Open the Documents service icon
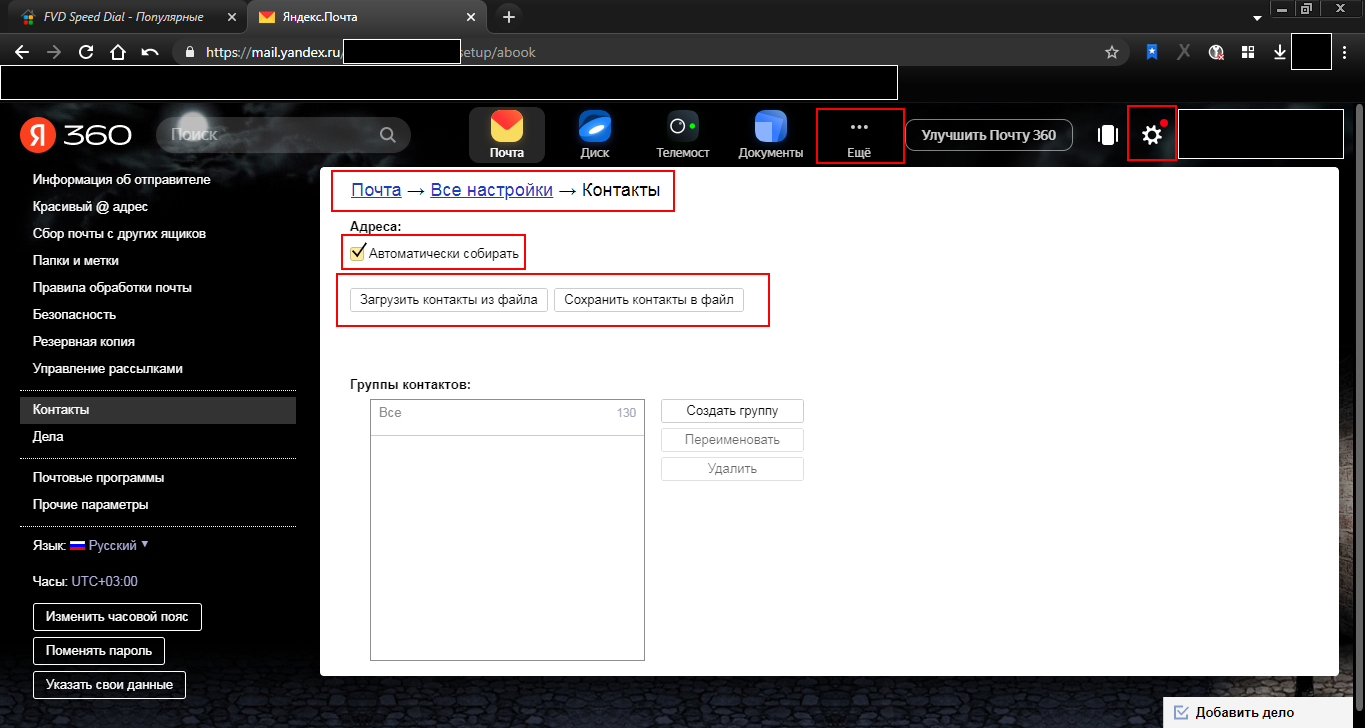Image resolution: width=1365 pixels, height=728 pixels. tap(770, 128)
